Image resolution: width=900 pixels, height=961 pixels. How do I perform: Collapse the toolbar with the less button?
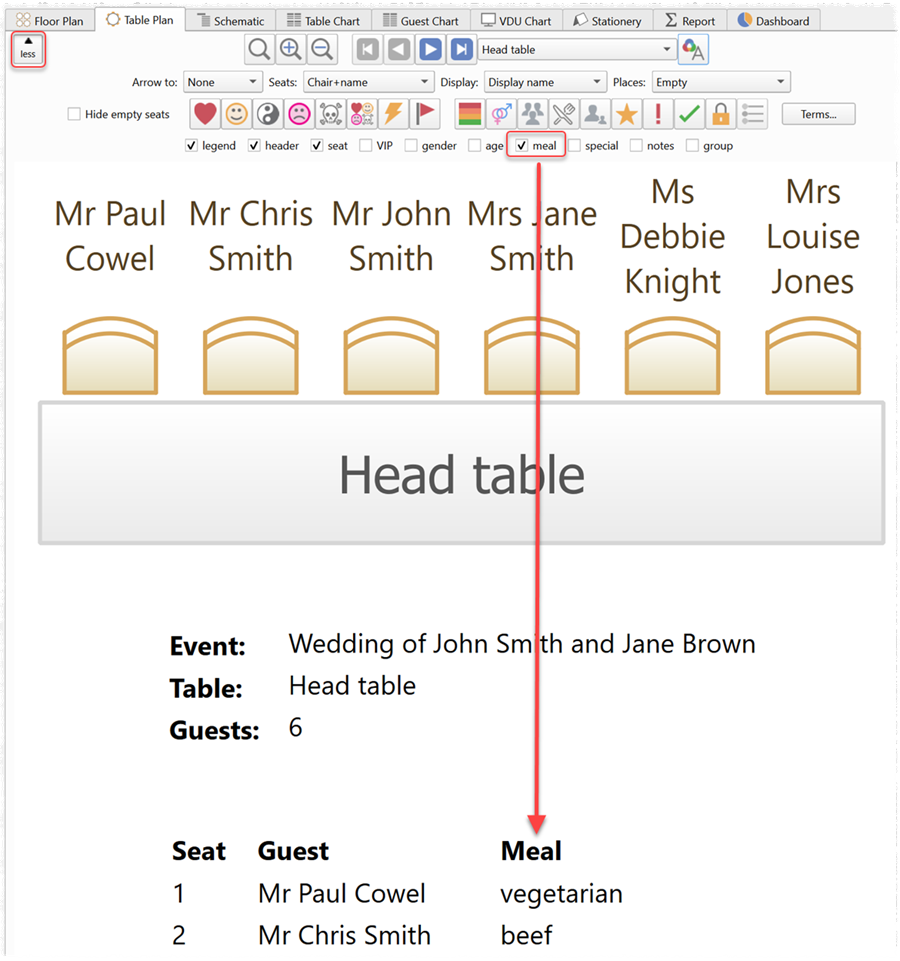click(x=28, y=48)
